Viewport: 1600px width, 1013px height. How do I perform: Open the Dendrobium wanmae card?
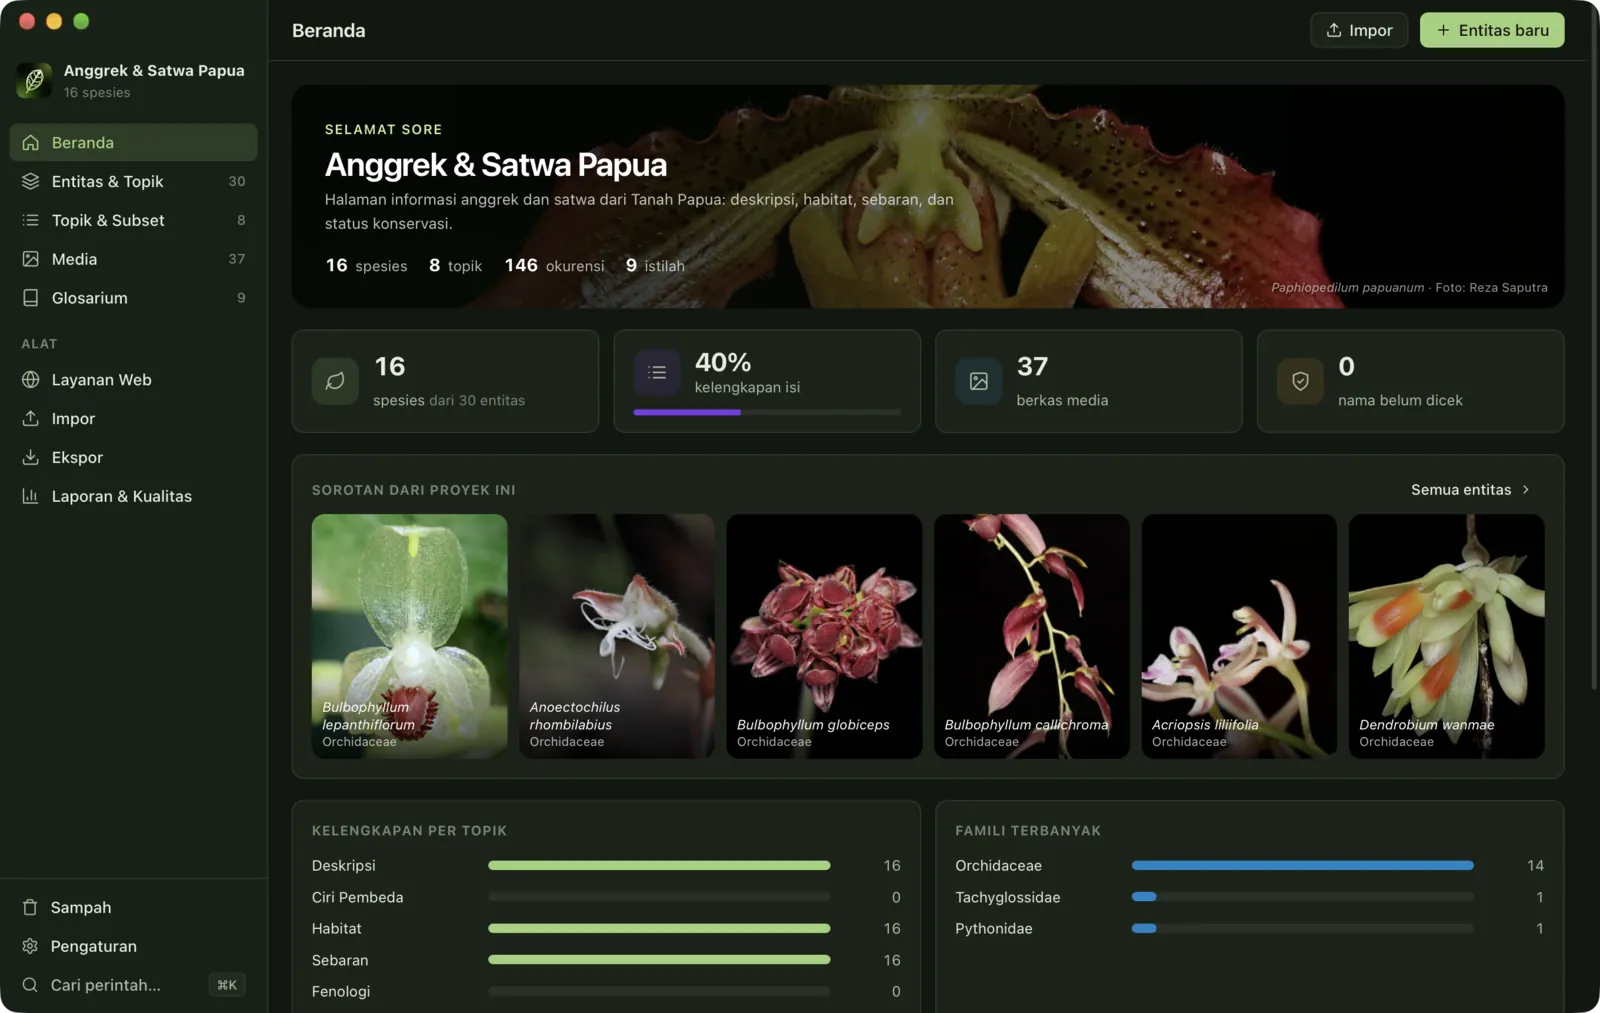1446,636
